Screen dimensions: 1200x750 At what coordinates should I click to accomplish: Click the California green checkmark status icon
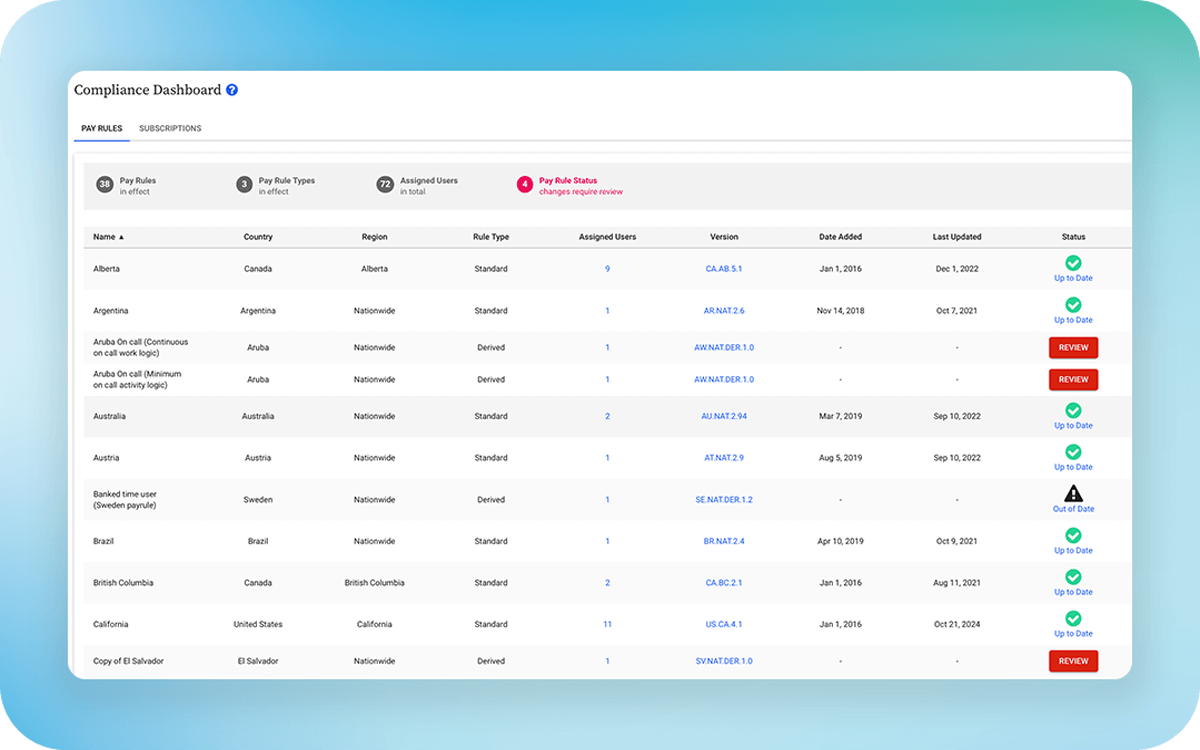click(x=1073, y=619)
